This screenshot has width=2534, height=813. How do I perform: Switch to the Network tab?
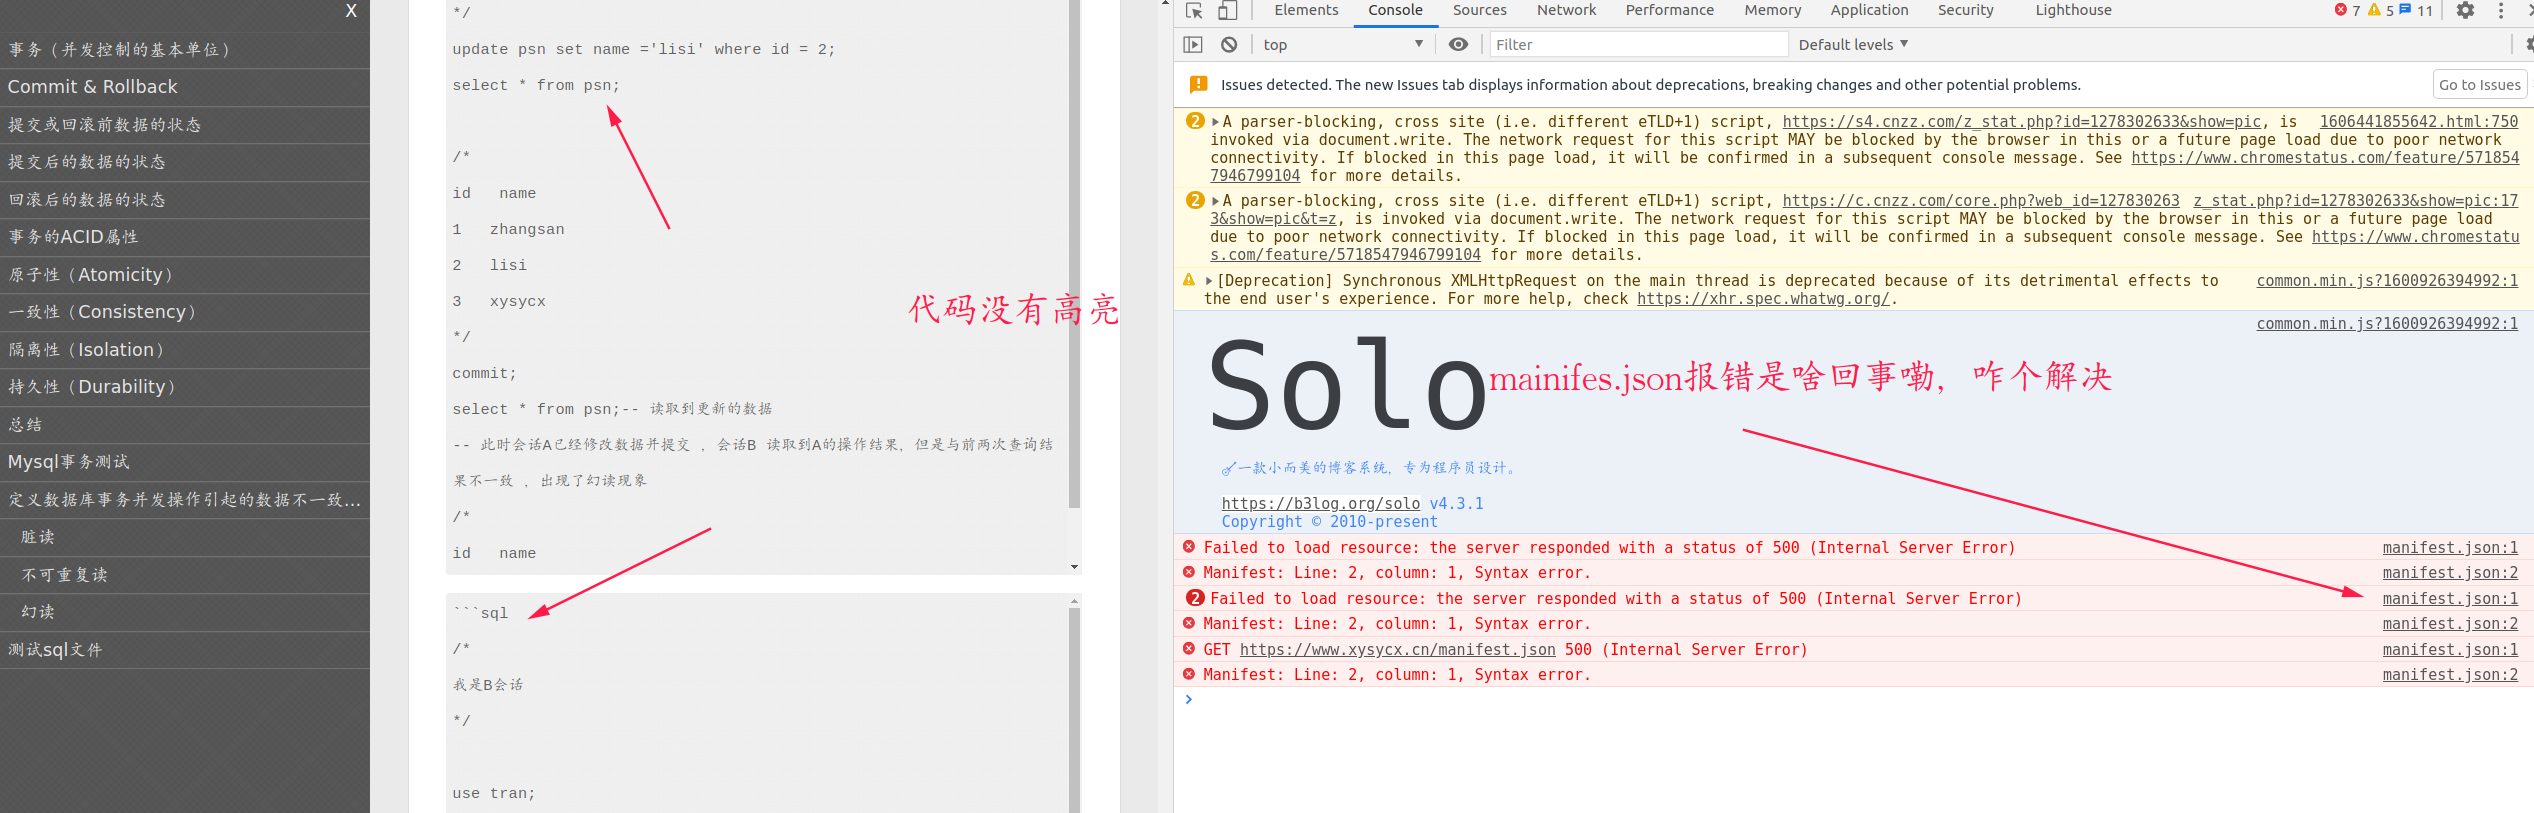click(1566, 10)
